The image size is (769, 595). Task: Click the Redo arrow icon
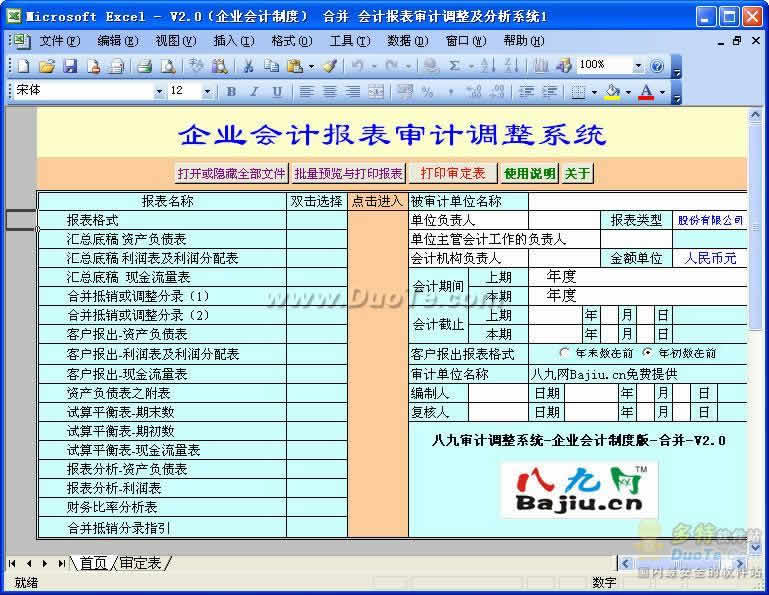point(391,65)
